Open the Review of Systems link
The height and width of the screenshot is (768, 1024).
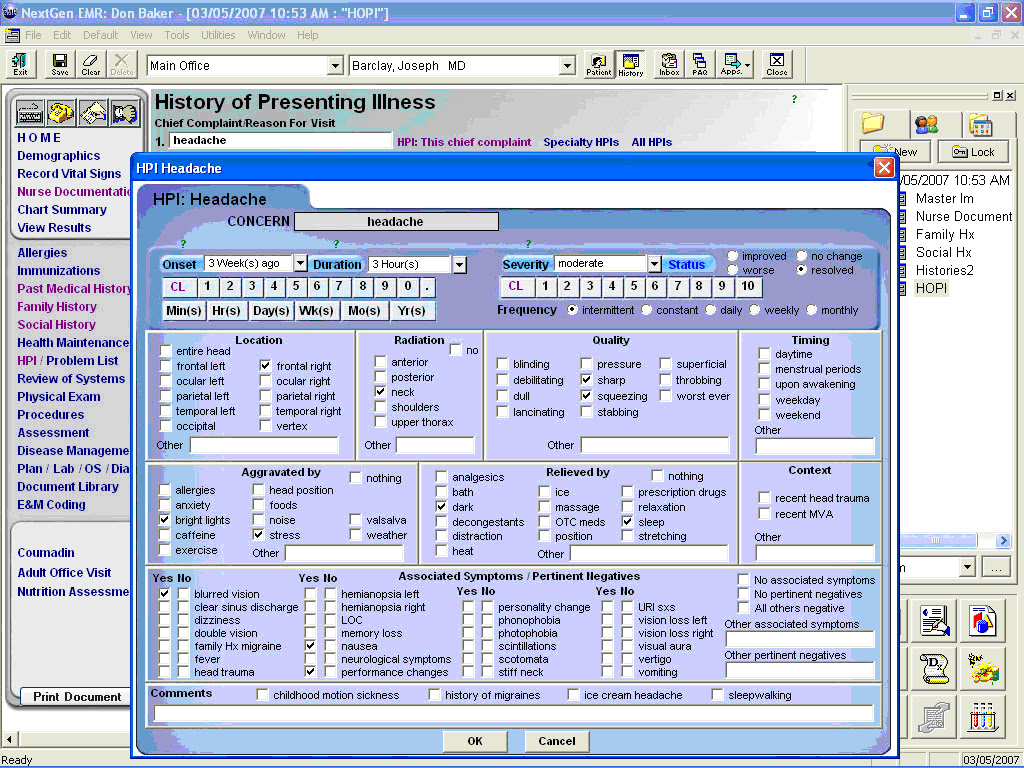(x=71, y=379)
